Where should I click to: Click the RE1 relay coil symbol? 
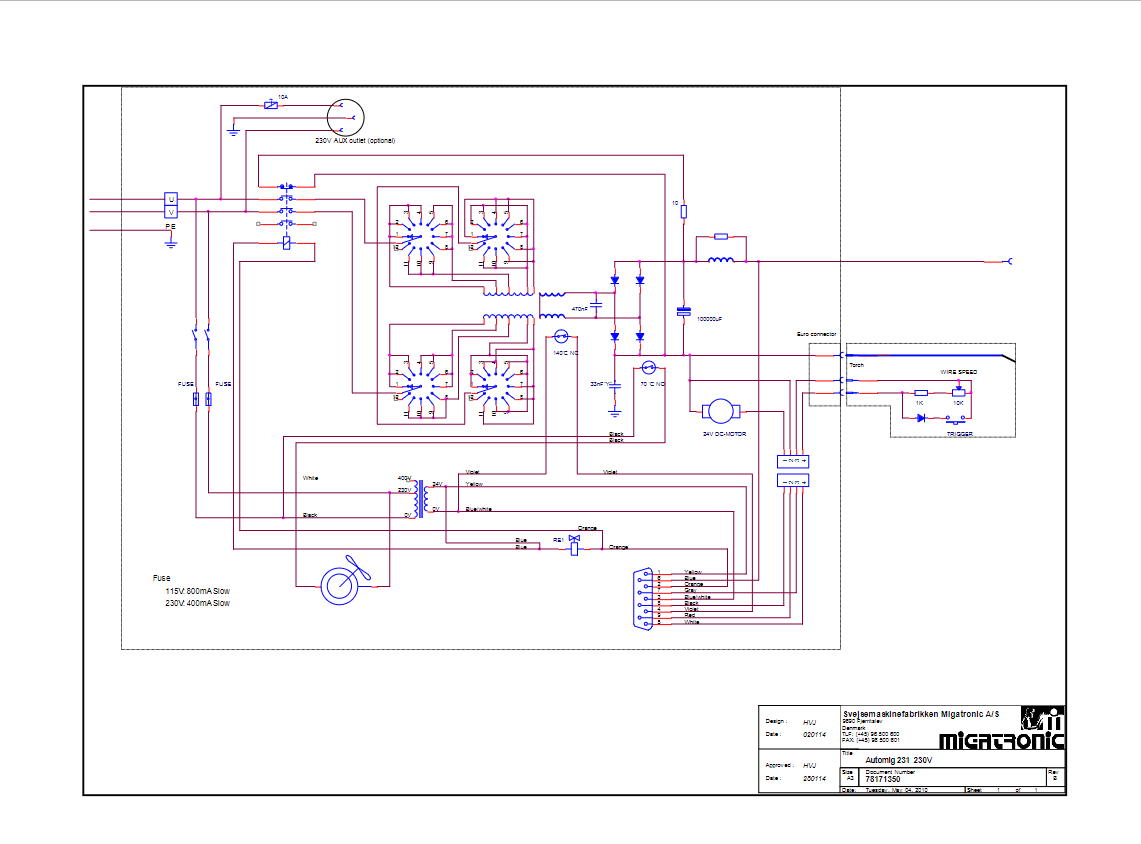[575, 546]
